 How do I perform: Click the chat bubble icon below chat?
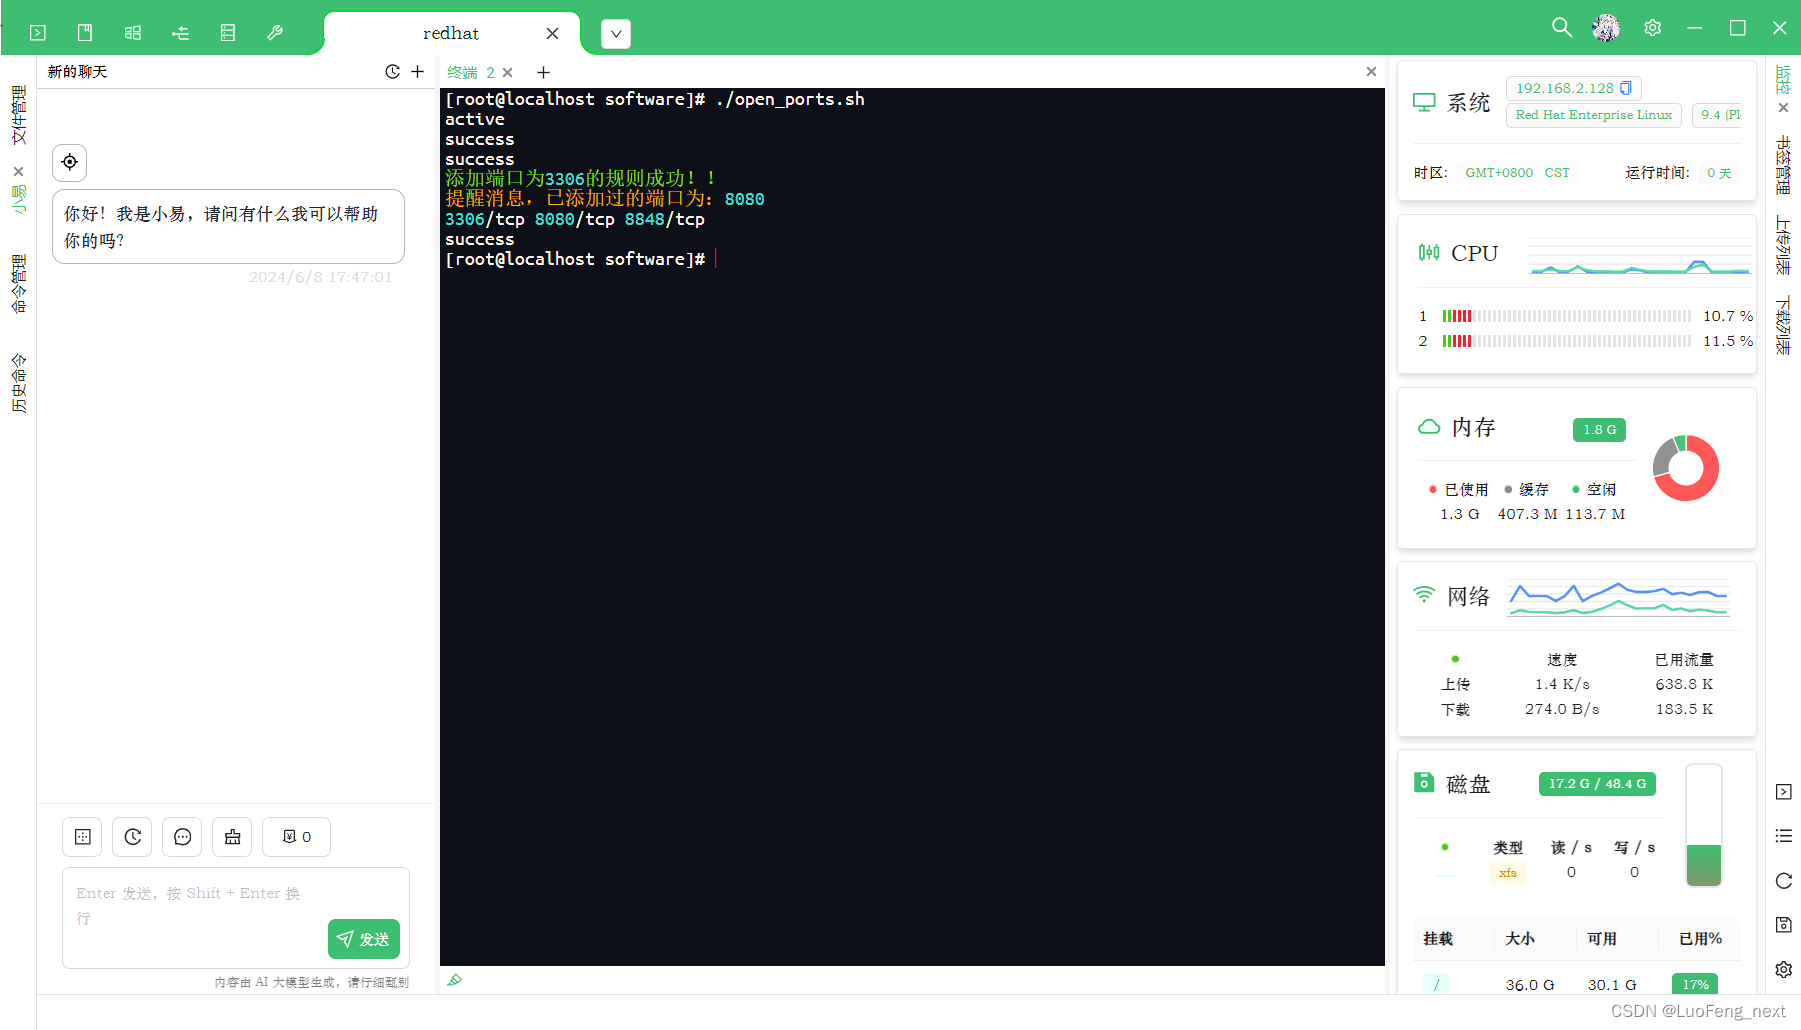coord(182,837)
